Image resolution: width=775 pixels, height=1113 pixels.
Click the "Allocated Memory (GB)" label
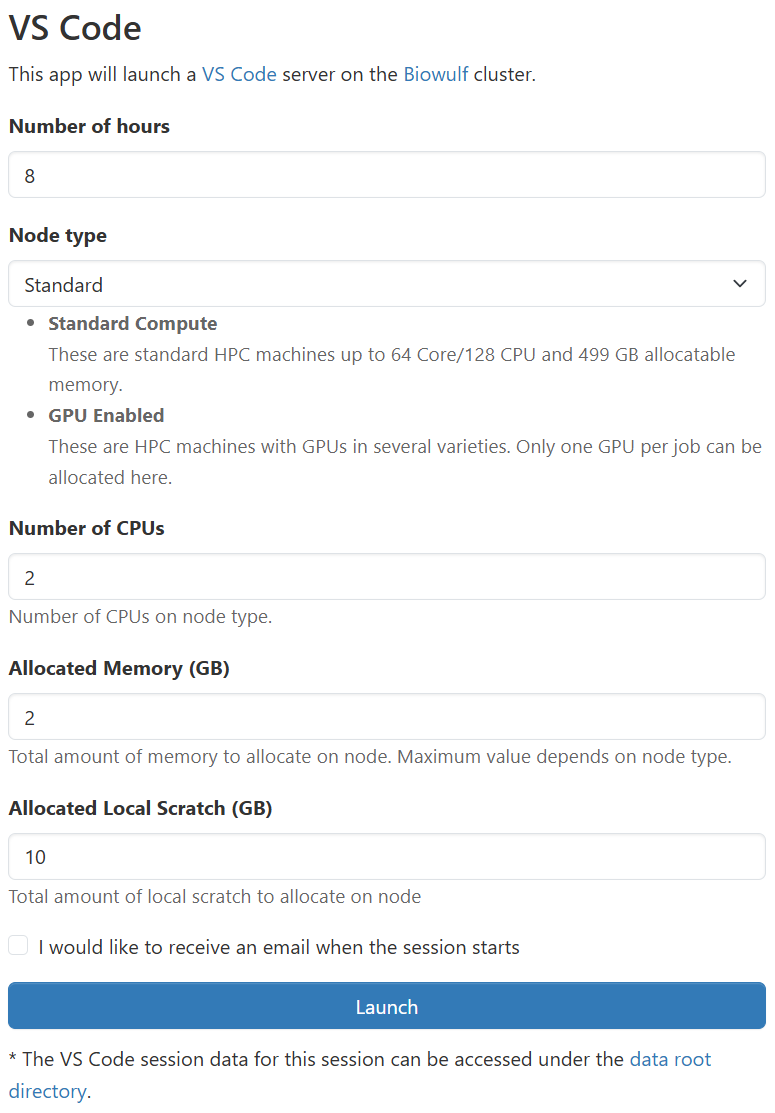click(119, 668)
